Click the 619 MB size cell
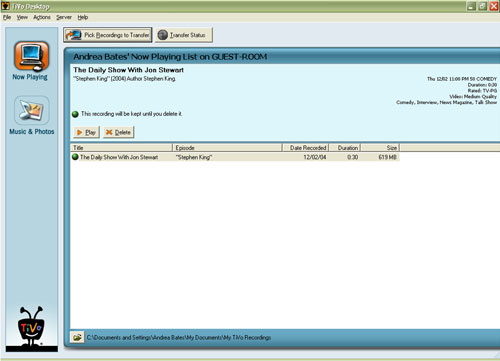 click(x=387, y=157)
